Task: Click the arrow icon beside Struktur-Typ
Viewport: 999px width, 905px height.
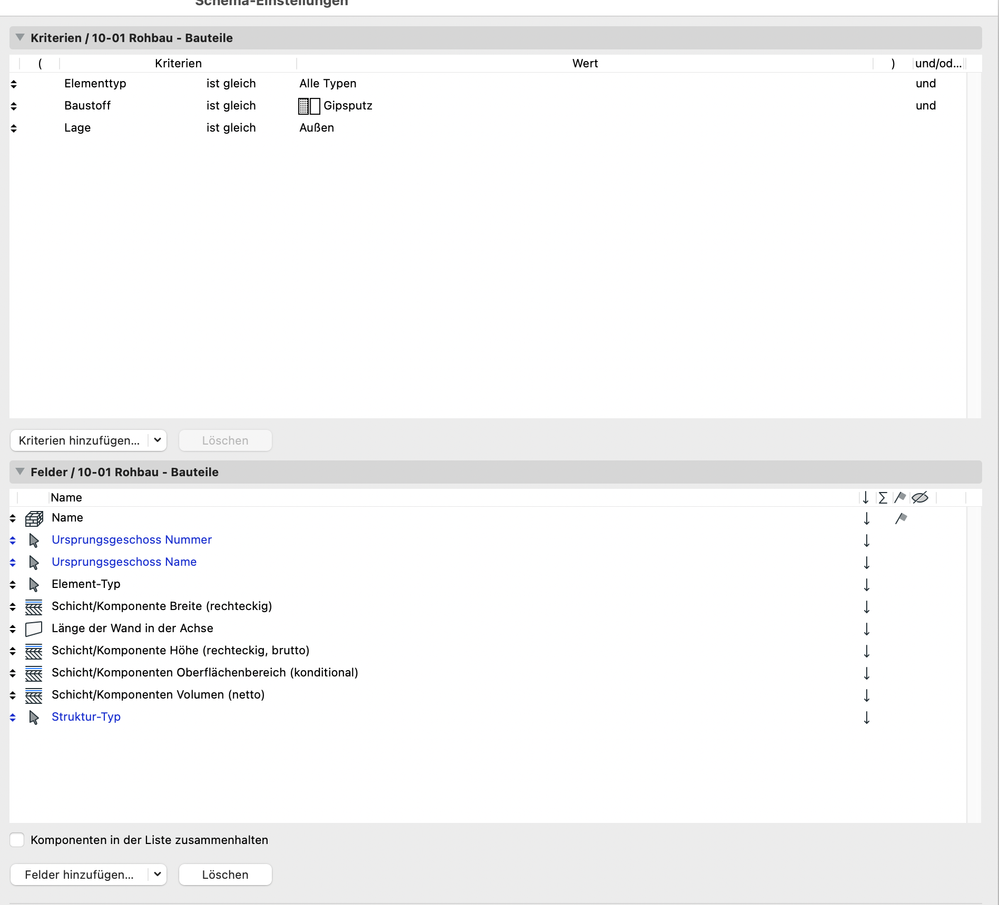Action: point(34,717)
